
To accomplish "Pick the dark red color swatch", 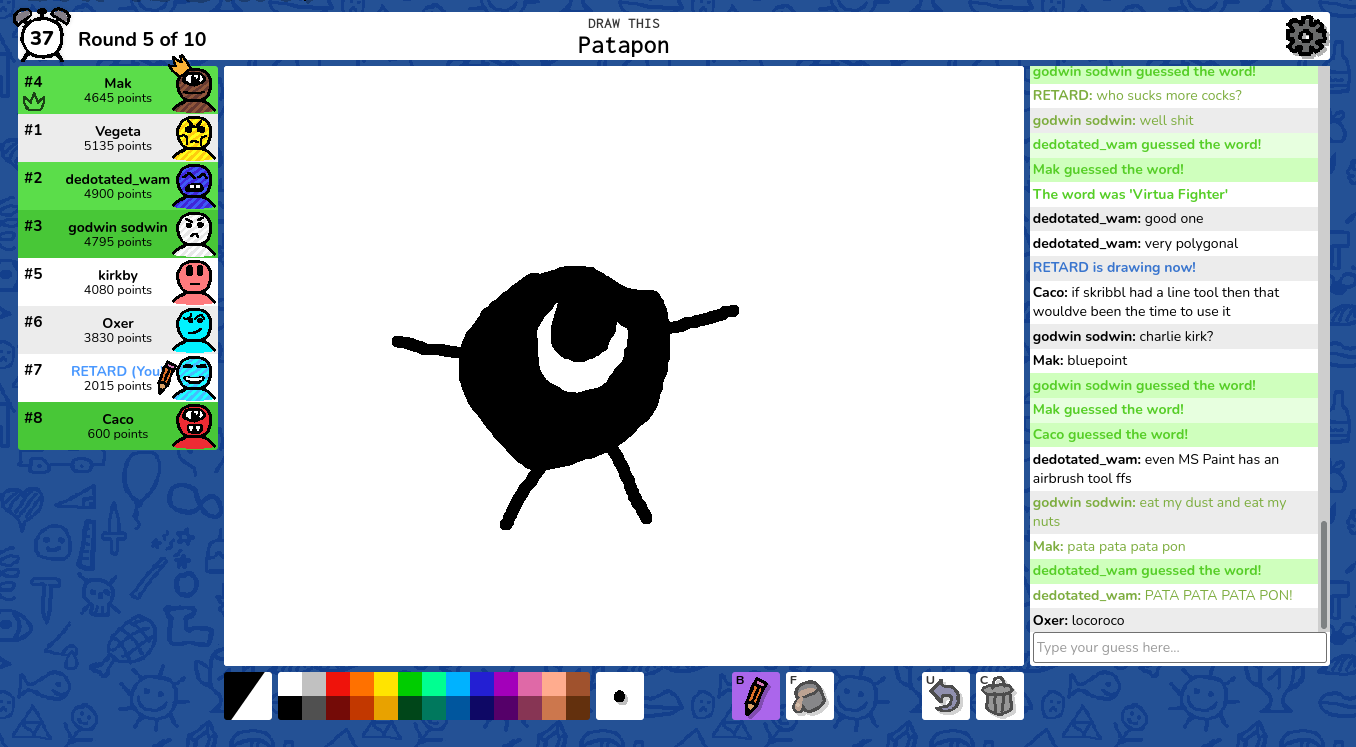I will coord(338,708).
